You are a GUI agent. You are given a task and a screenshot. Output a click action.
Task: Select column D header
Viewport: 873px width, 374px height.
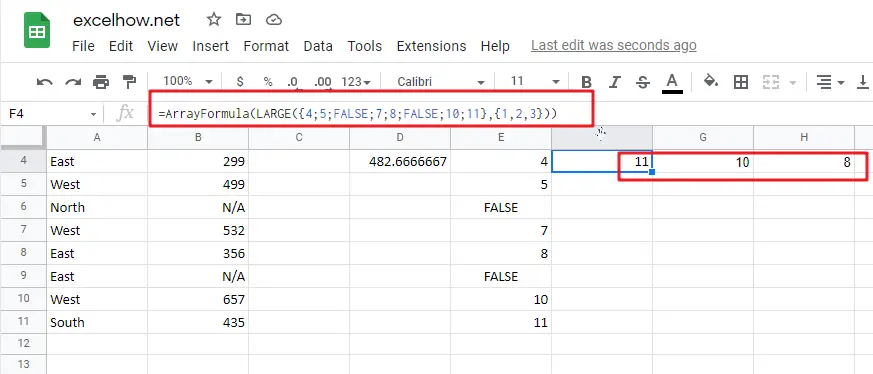[400, 137]
